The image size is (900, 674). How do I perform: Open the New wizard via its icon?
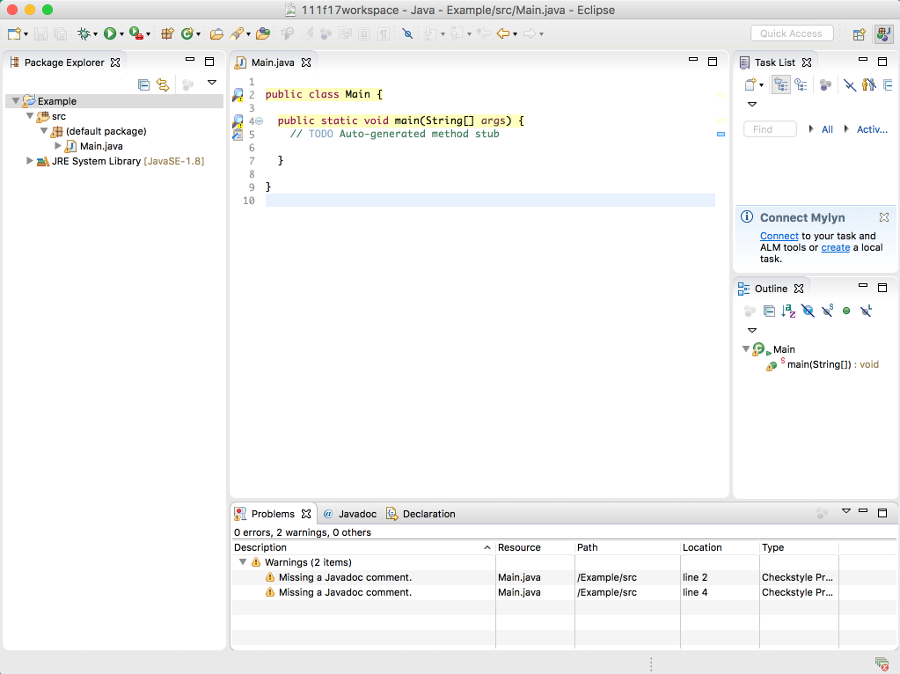(x=12, y=33)
